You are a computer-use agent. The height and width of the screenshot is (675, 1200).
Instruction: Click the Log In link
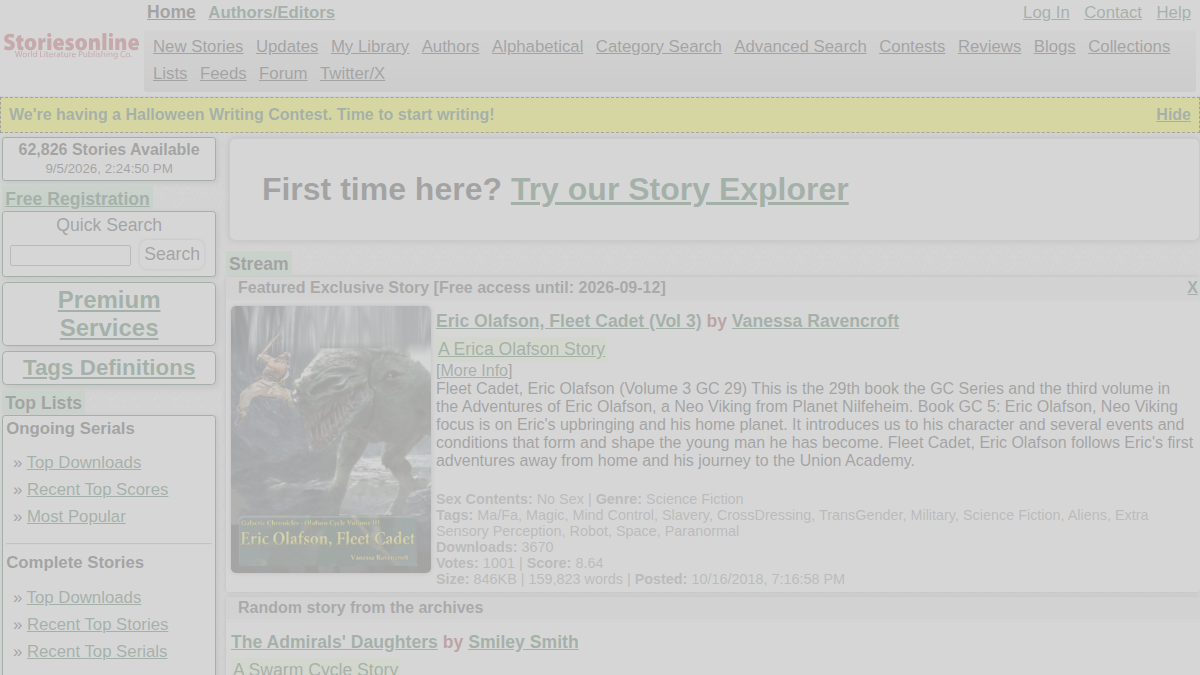pyautogui.click(x=1046, y=12)
